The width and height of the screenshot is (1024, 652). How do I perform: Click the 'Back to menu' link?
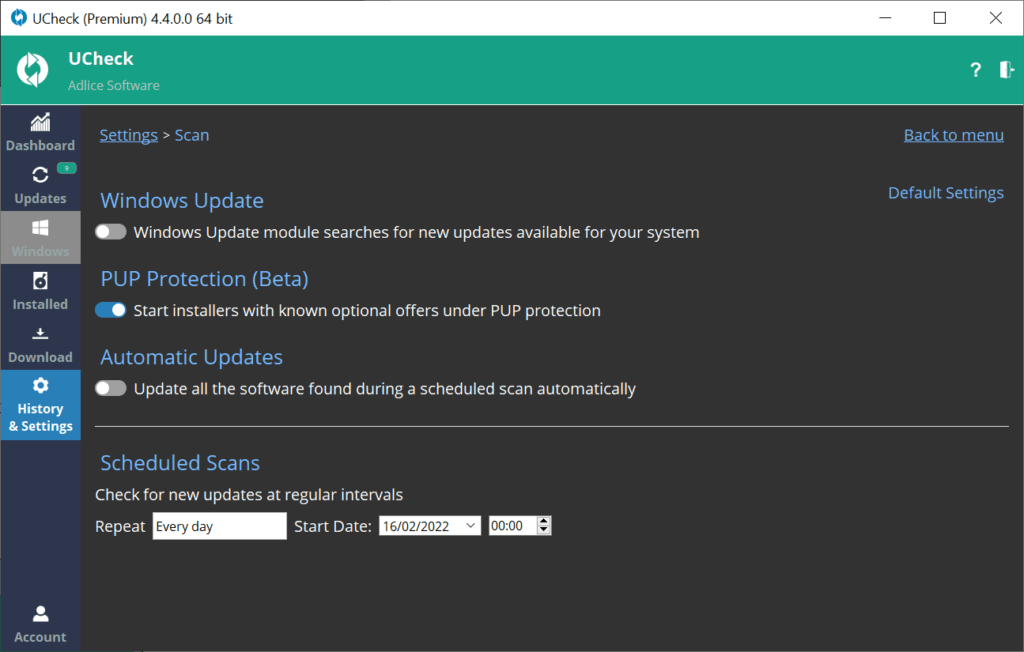point(953,135)
